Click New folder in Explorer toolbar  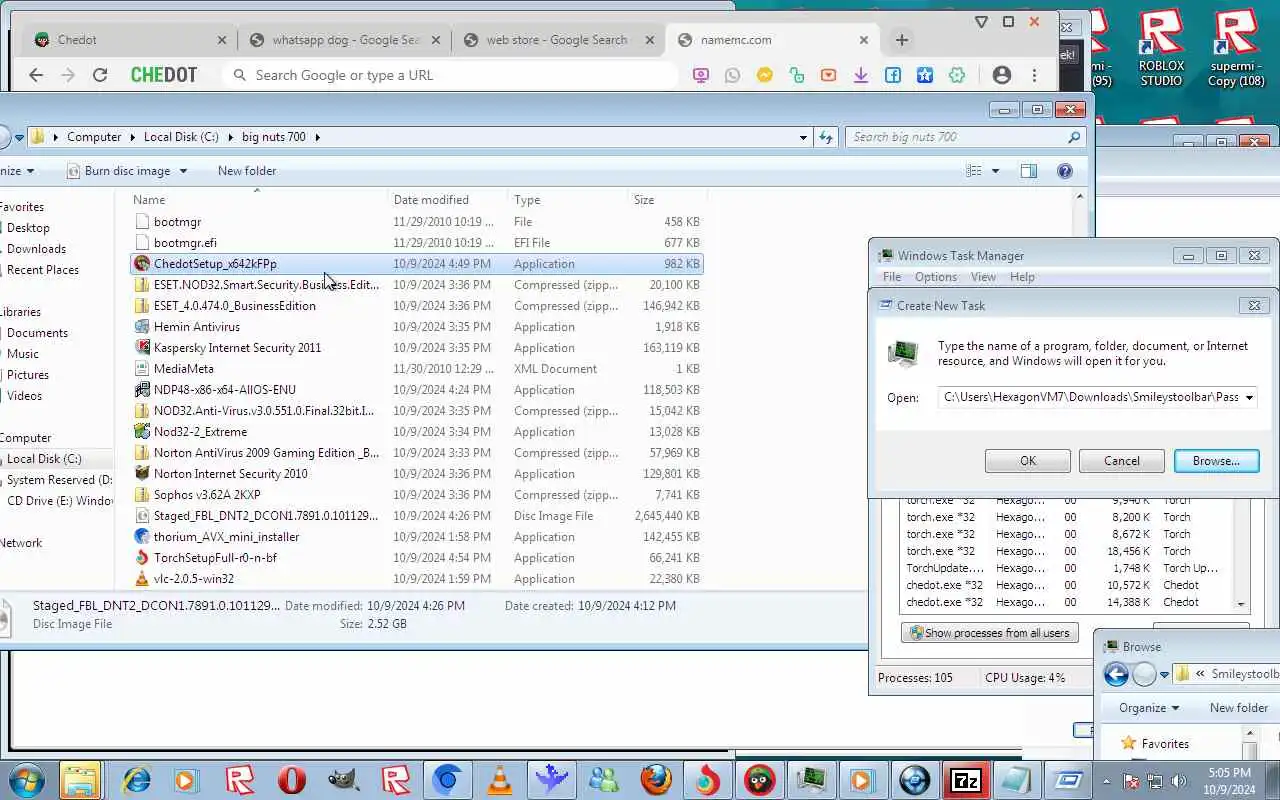click(247, 171)
